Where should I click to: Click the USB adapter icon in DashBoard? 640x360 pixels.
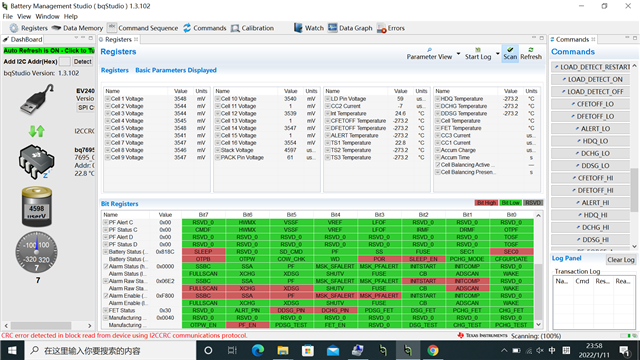pos(37,99)
